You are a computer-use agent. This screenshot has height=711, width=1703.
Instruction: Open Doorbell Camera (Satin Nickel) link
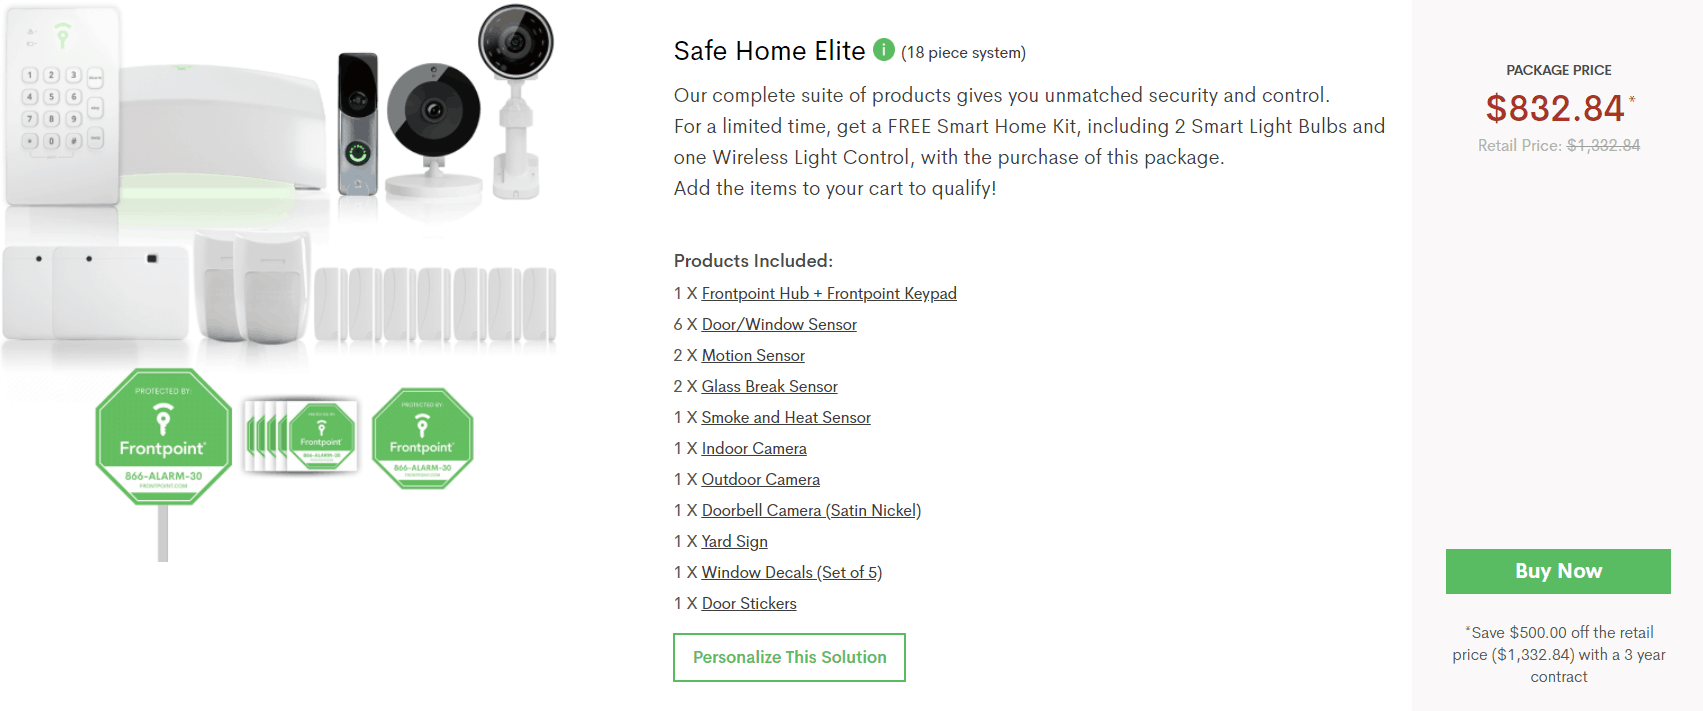coord(810,510)
